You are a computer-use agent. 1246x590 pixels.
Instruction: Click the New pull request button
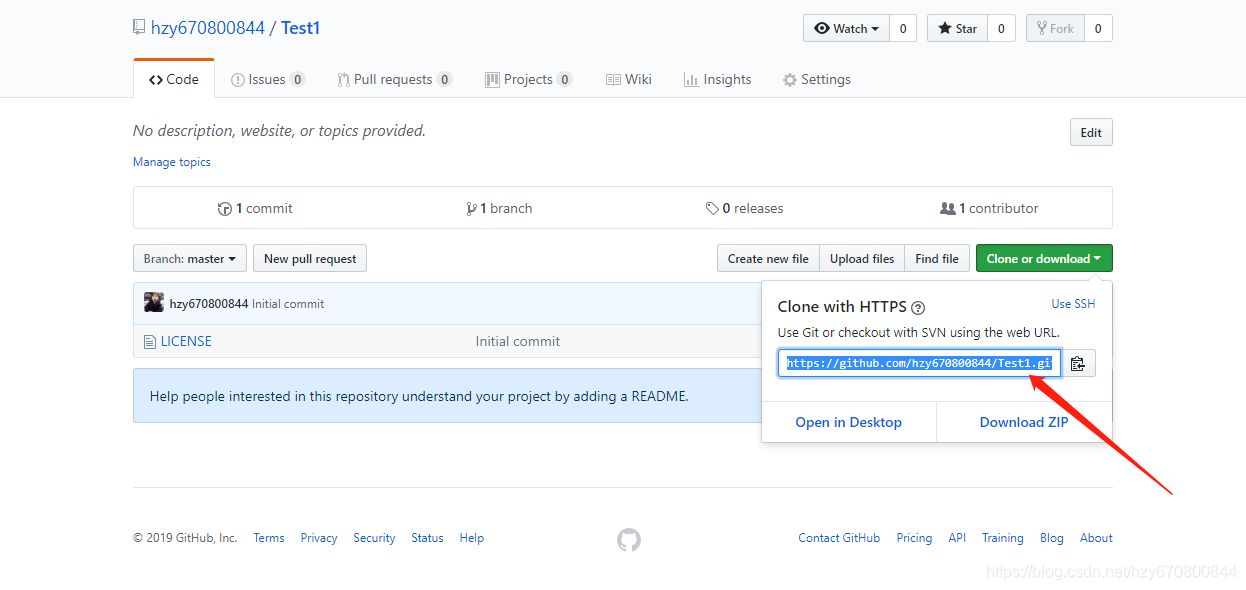coord(310,258)
